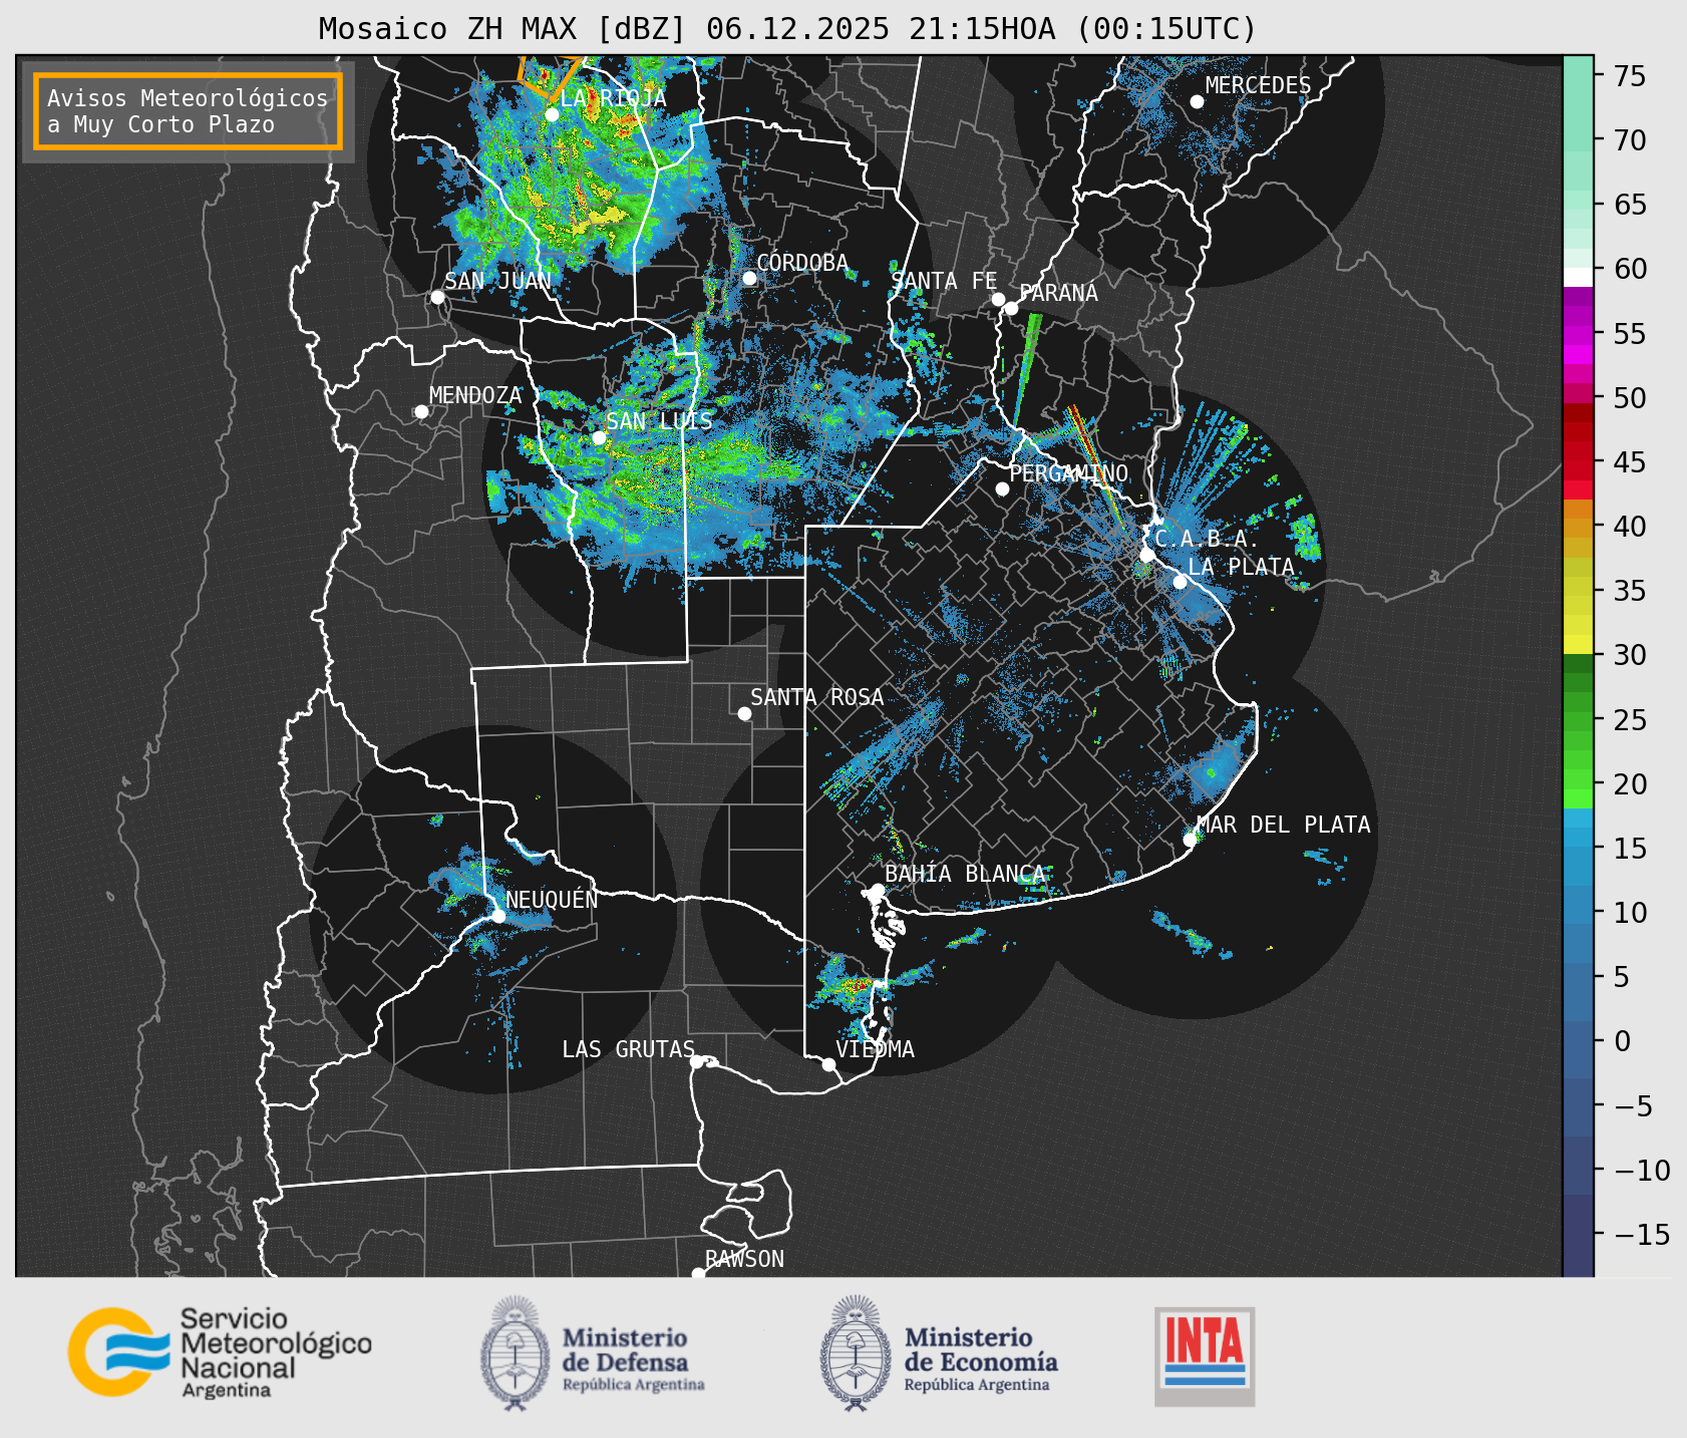Click the NEUQUÉN city marker dot
The height and width of the screenshot is (1438, 1687).
[498, 916]
